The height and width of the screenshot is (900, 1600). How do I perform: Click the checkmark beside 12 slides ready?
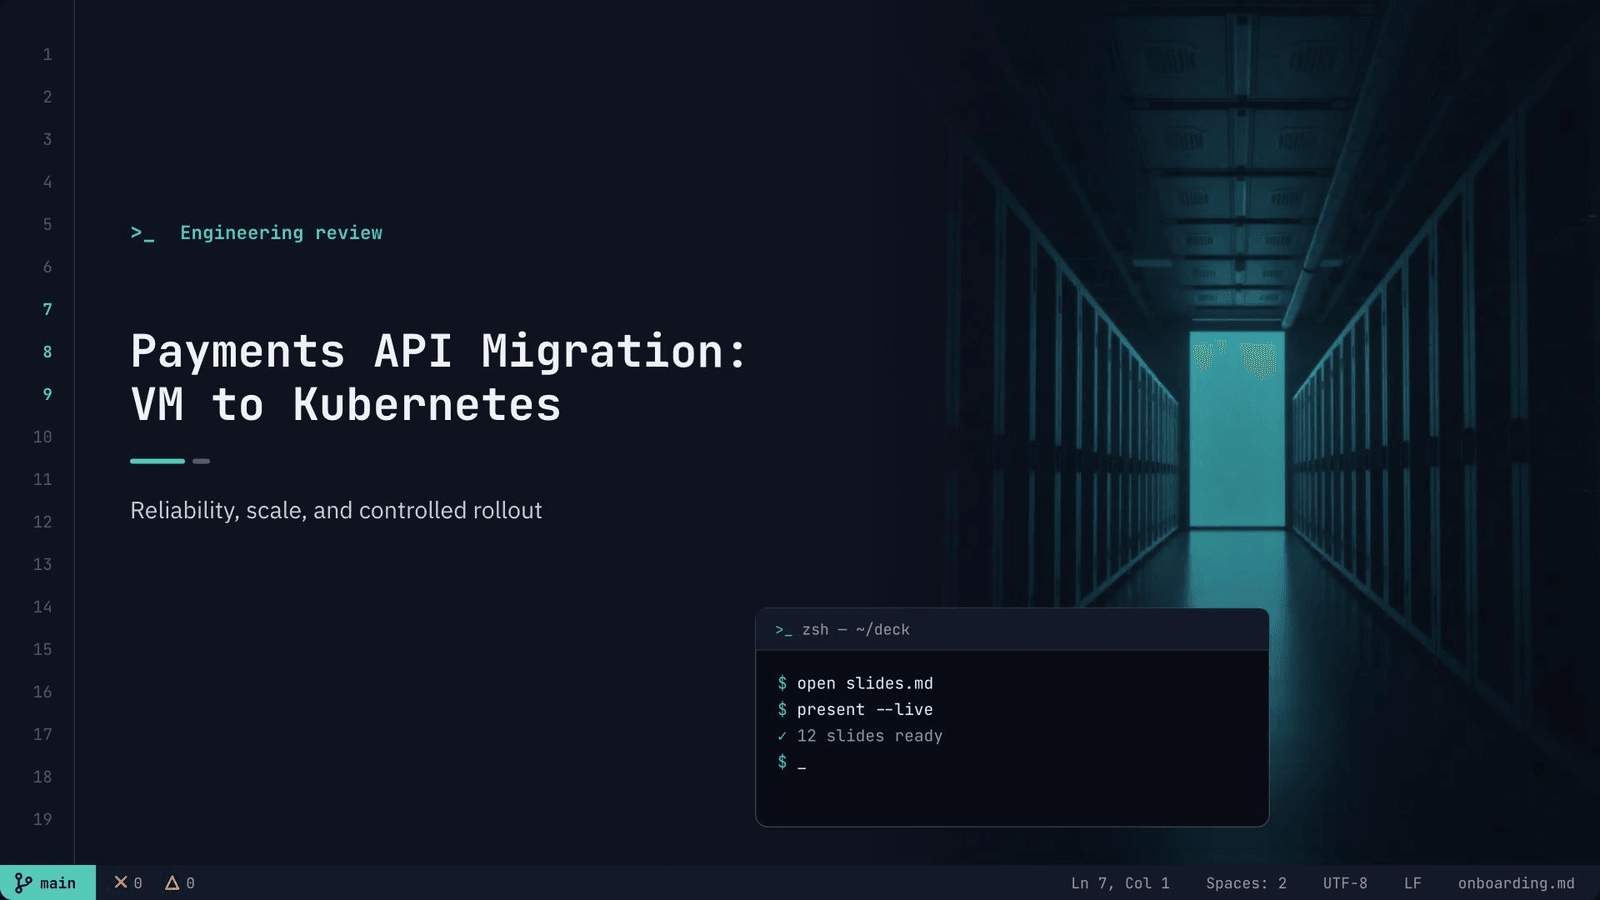[x=782, y=736]
